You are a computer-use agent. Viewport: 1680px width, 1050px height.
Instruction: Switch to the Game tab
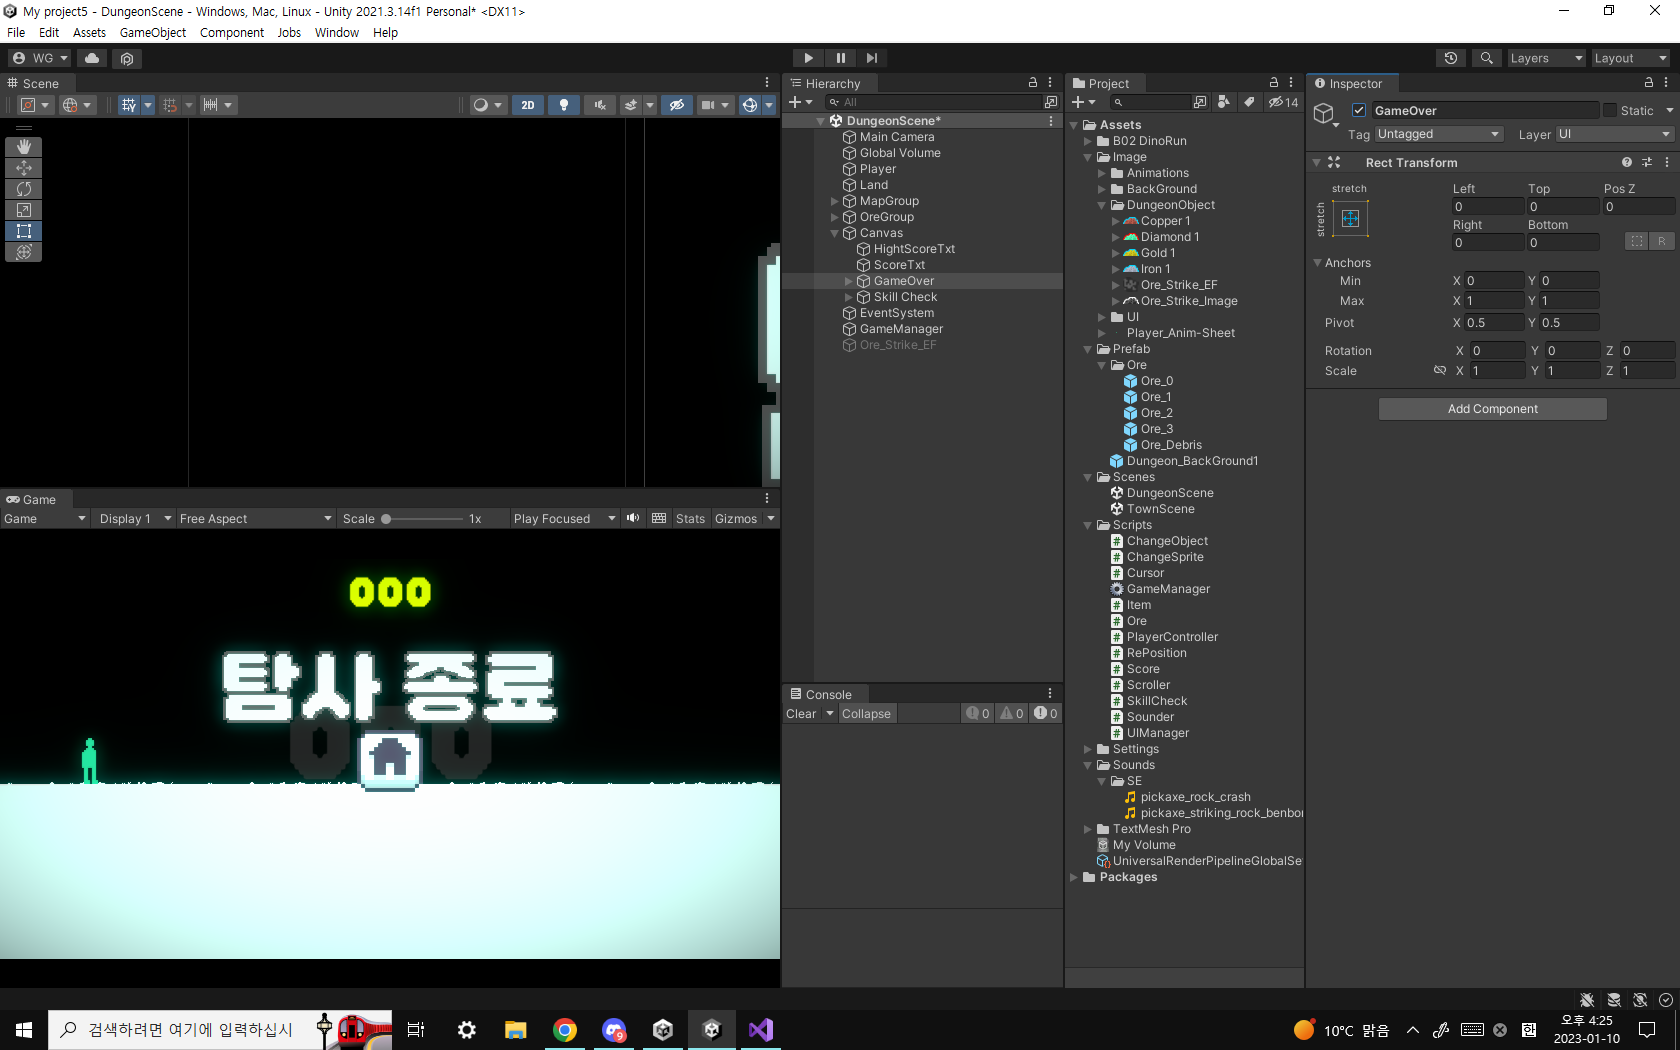click(x=32, y=499)
